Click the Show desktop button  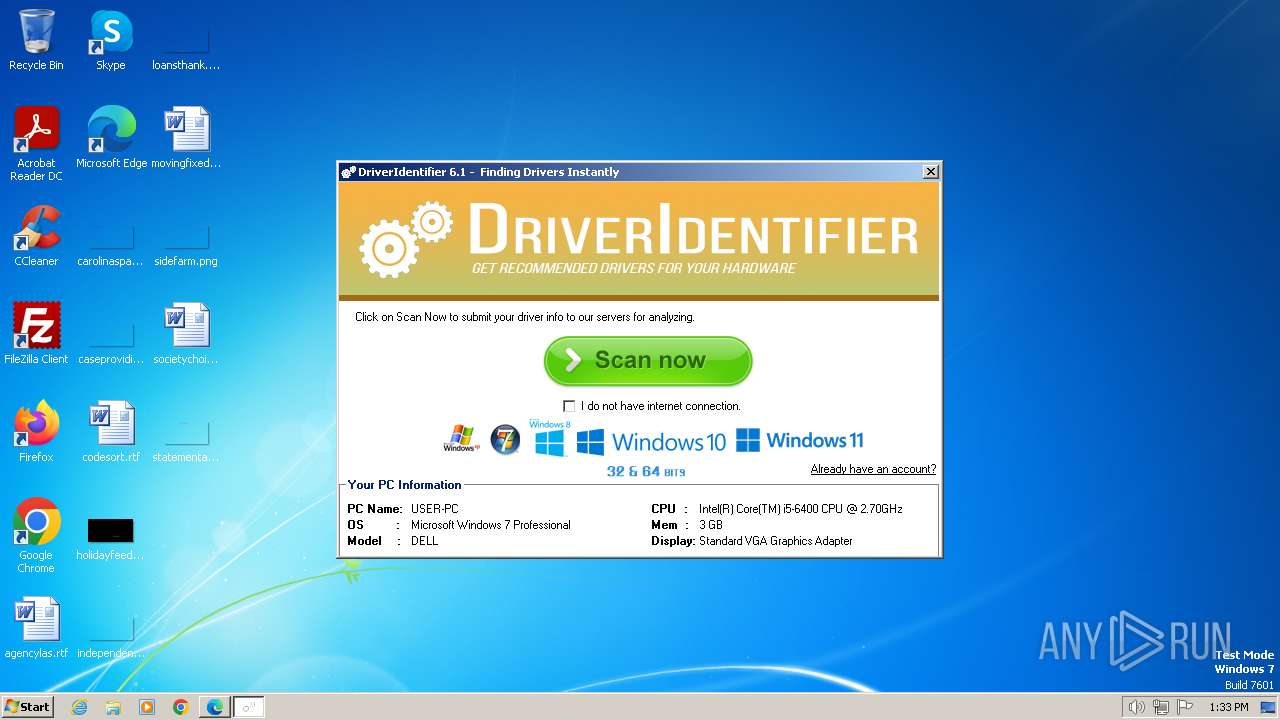pos(1270,707)
